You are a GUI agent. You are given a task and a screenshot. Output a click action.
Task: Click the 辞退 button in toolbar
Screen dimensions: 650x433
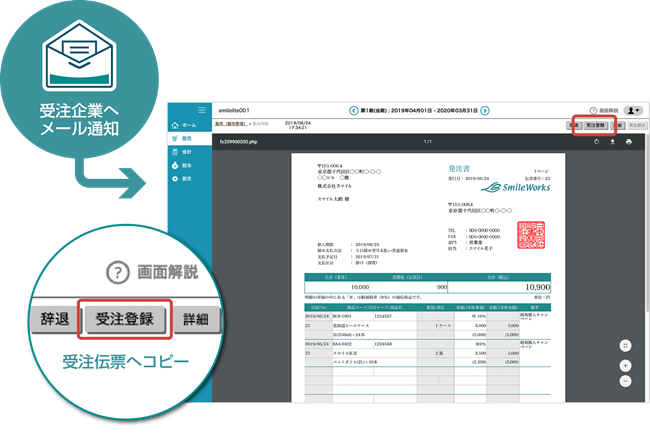pyautogui.click(x=574, y=126)
